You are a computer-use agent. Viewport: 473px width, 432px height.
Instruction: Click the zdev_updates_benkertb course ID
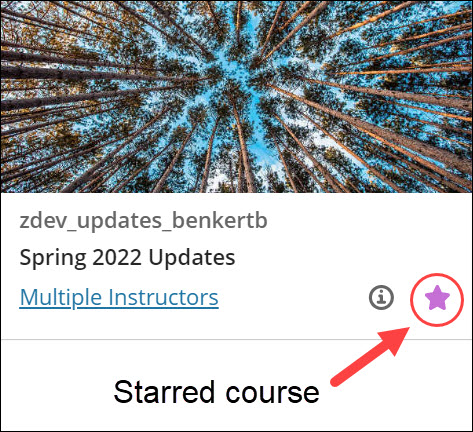coord(143,221)
